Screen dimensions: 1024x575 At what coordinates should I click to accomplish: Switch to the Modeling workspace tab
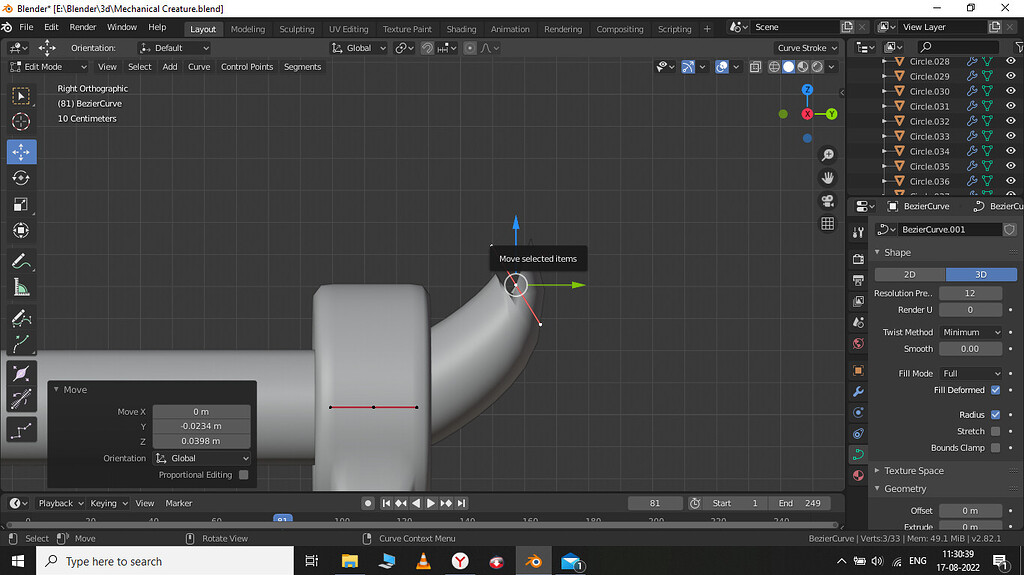click(248, 29)
